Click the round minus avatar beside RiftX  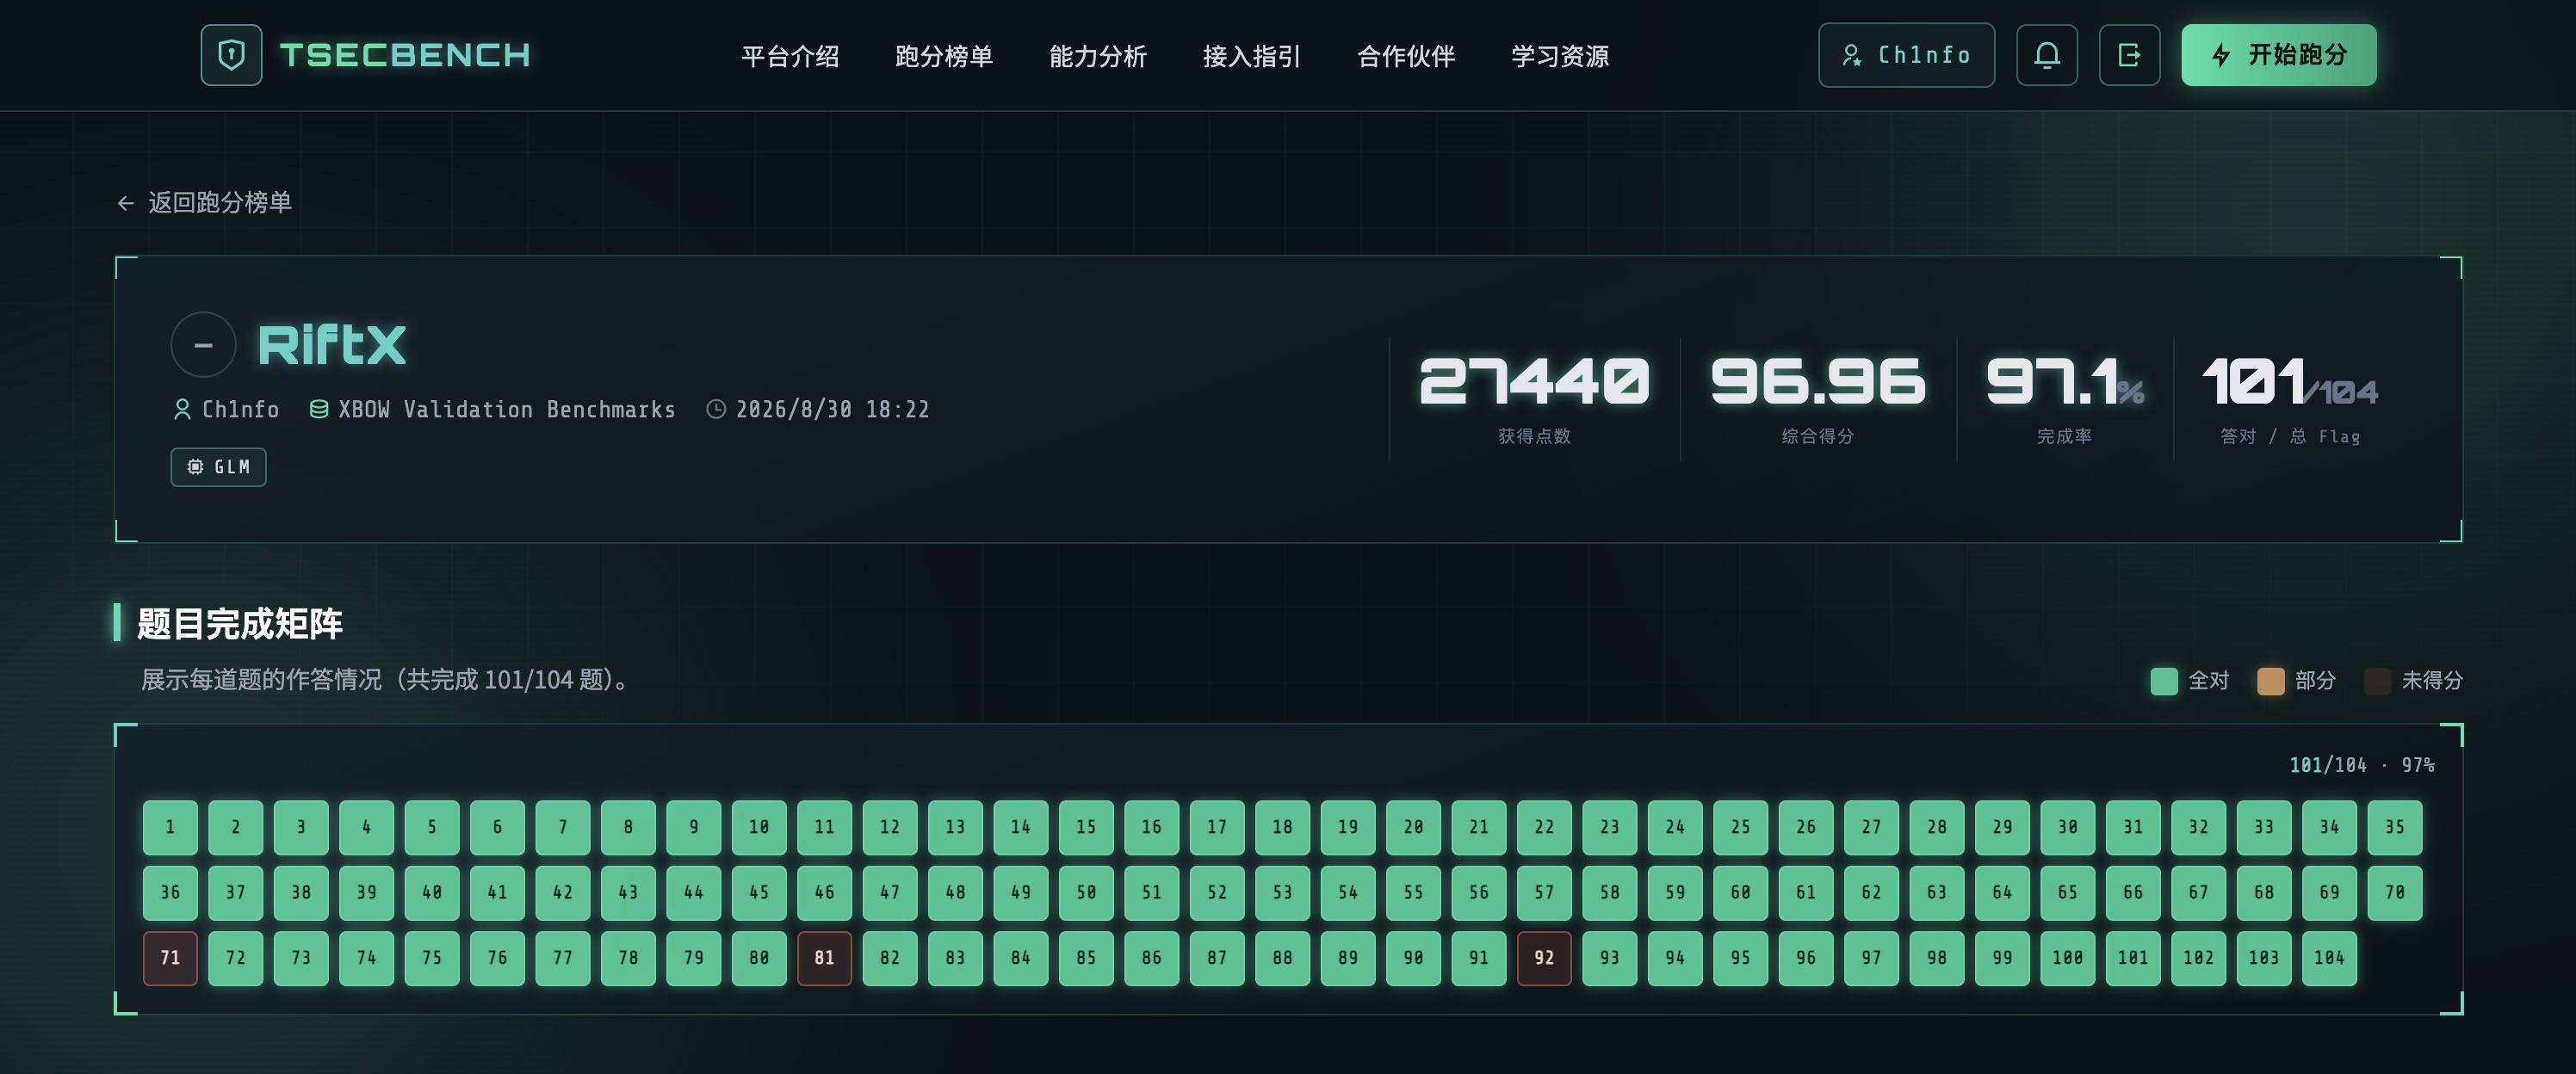203,345
